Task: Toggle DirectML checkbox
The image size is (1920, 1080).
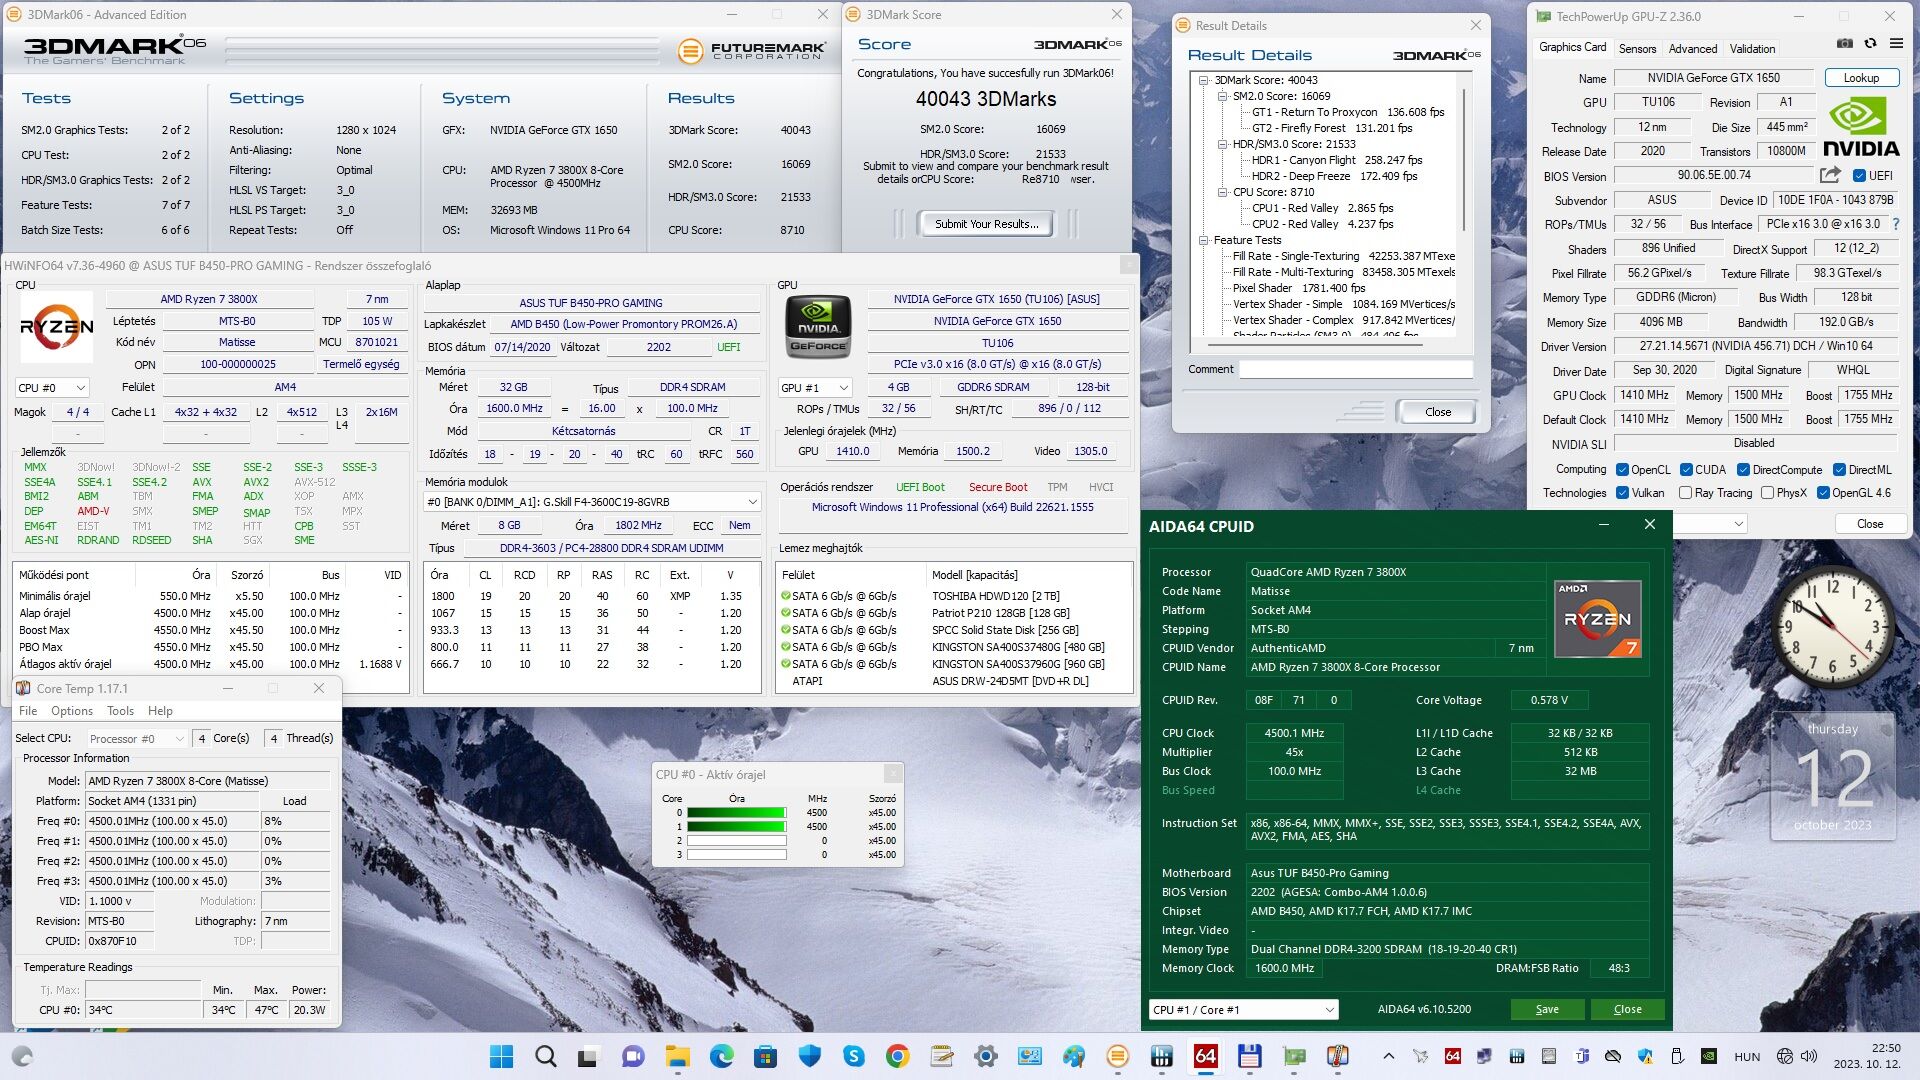Action: [1839, 470]
